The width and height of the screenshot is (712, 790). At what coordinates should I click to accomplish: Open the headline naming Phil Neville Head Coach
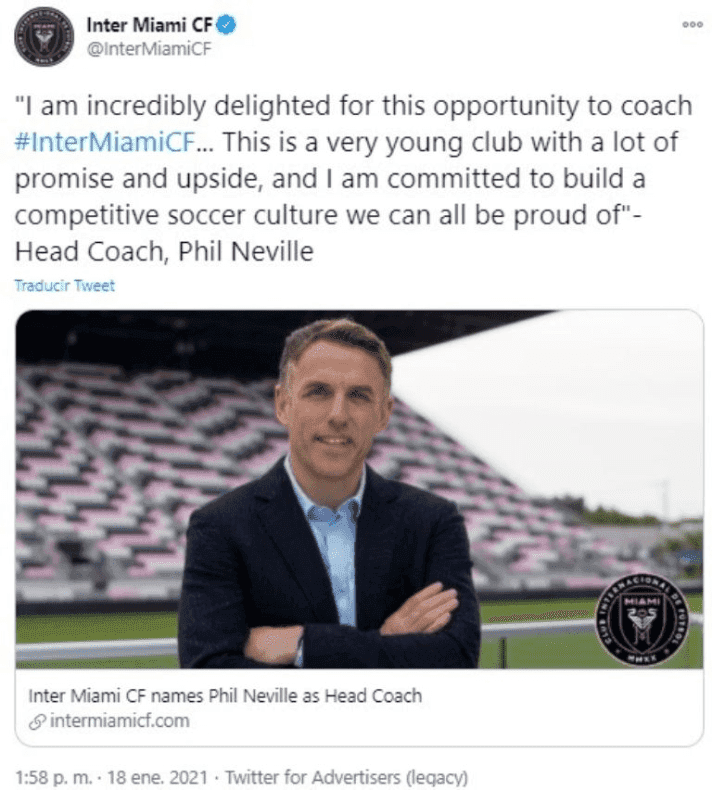[x=225, y=695]
